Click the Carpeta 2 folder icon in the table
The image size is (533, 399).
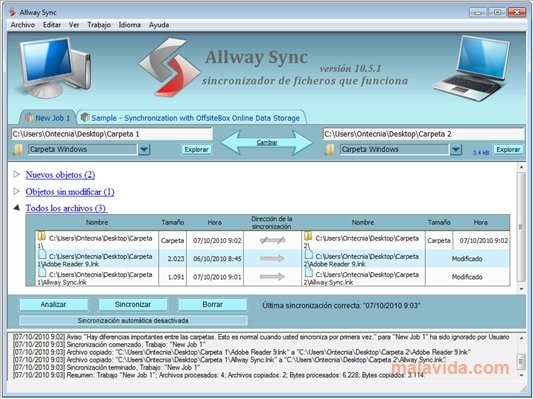tap(308, 236)
